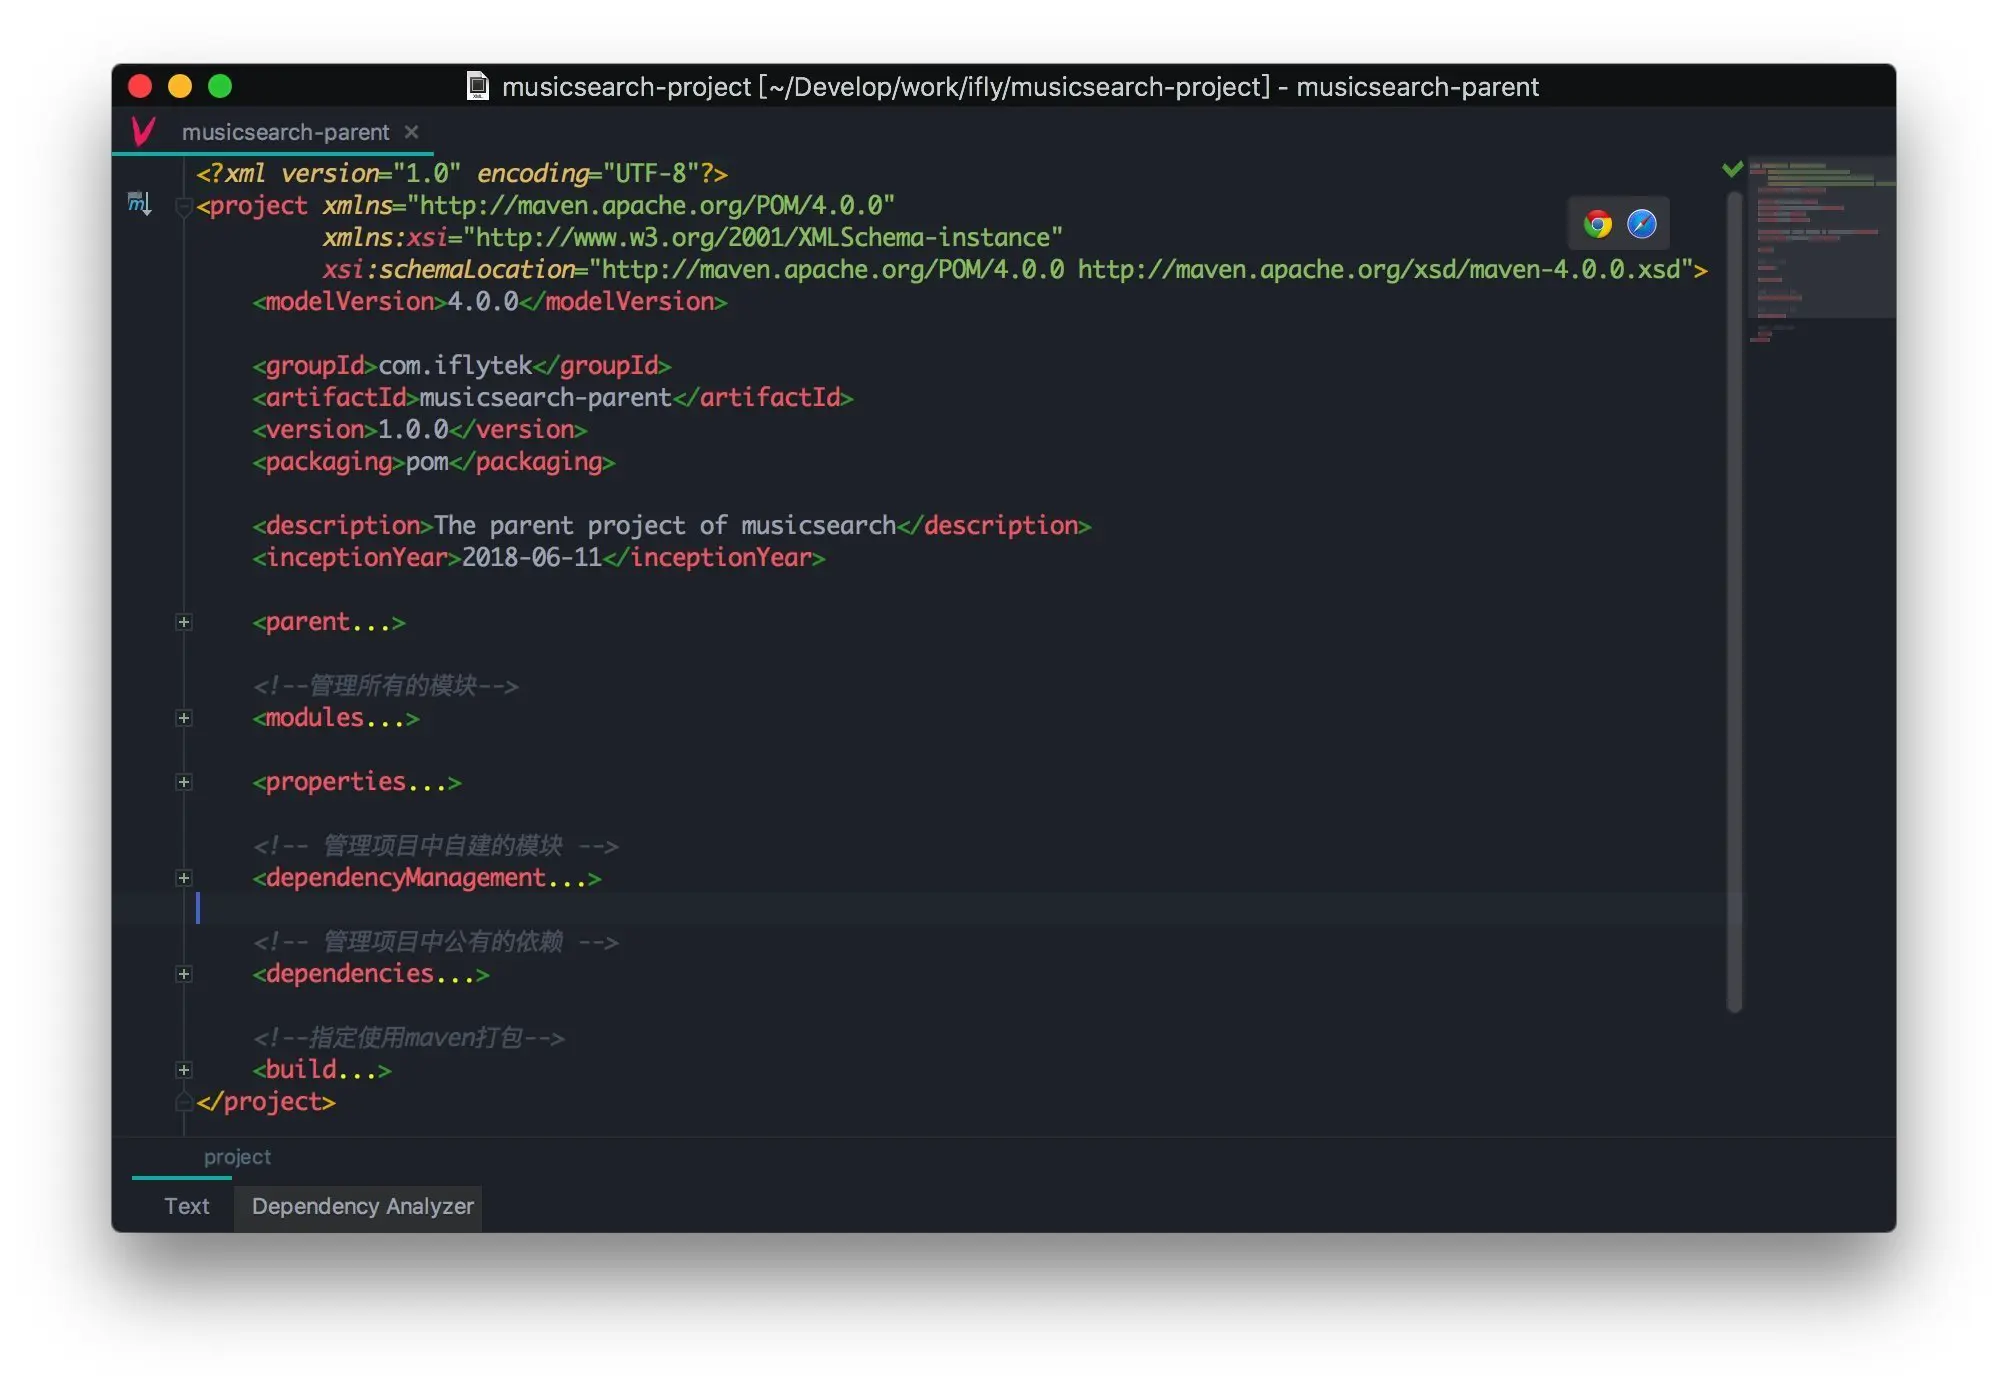Open in Safari browser icon

pos(1641,224)
